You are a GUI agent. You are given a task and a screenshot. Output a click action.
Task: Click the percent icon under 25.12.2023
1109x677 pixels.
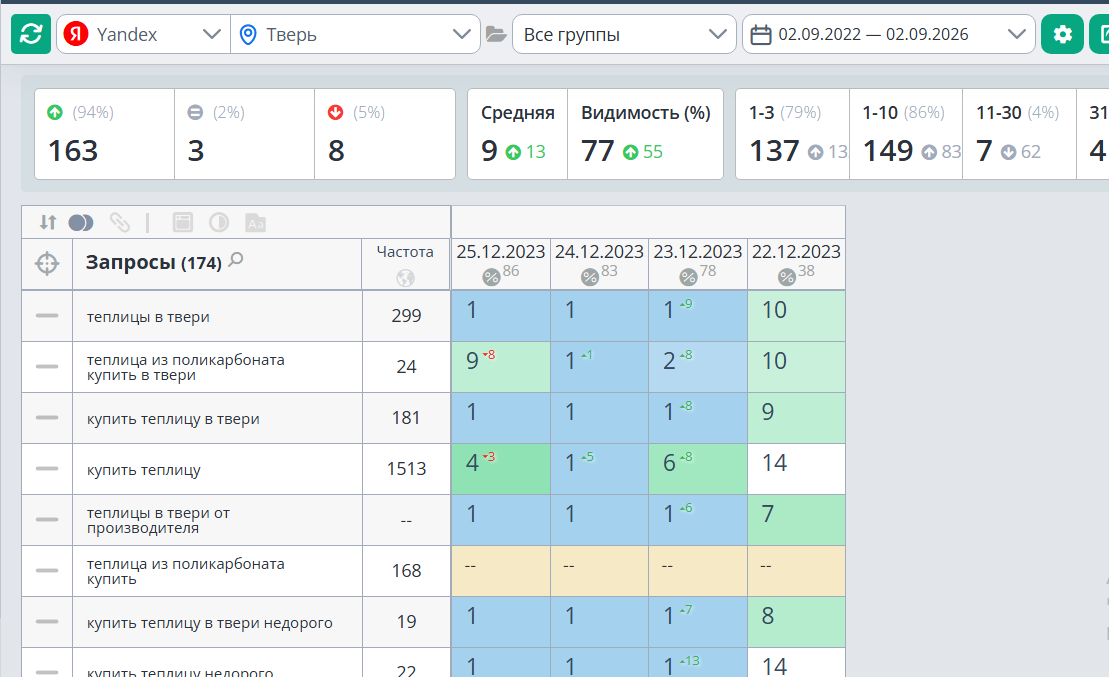pyautogui.click(x=491, y=277)
